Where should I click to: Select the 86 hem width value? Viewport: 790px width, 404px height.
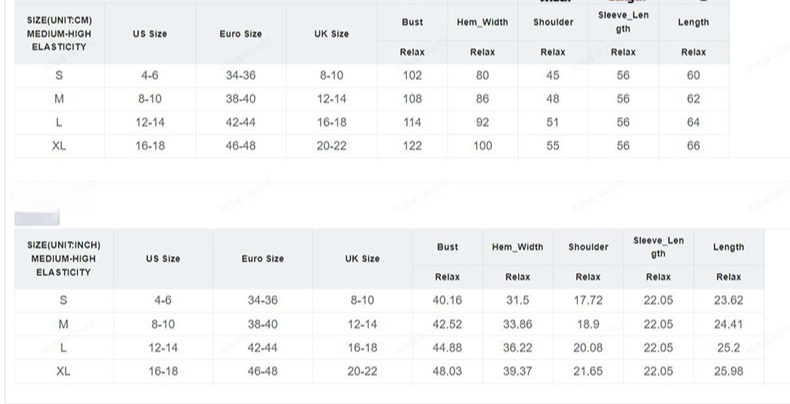coord(483,99)
